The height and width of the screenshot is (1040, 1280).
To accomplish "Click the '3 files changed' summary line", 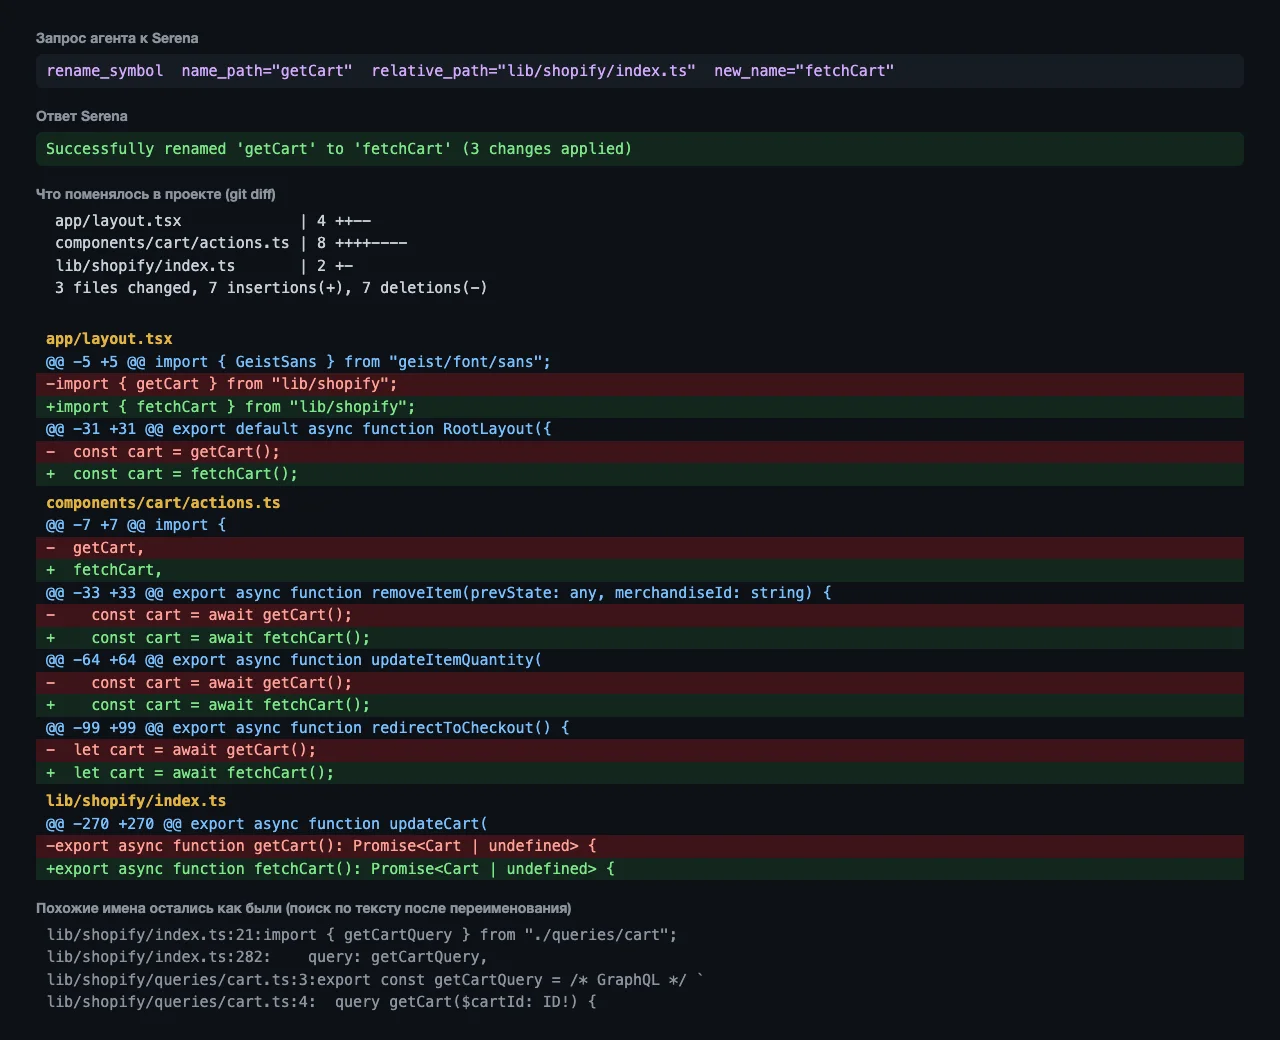I will click(x=271, y=288).
